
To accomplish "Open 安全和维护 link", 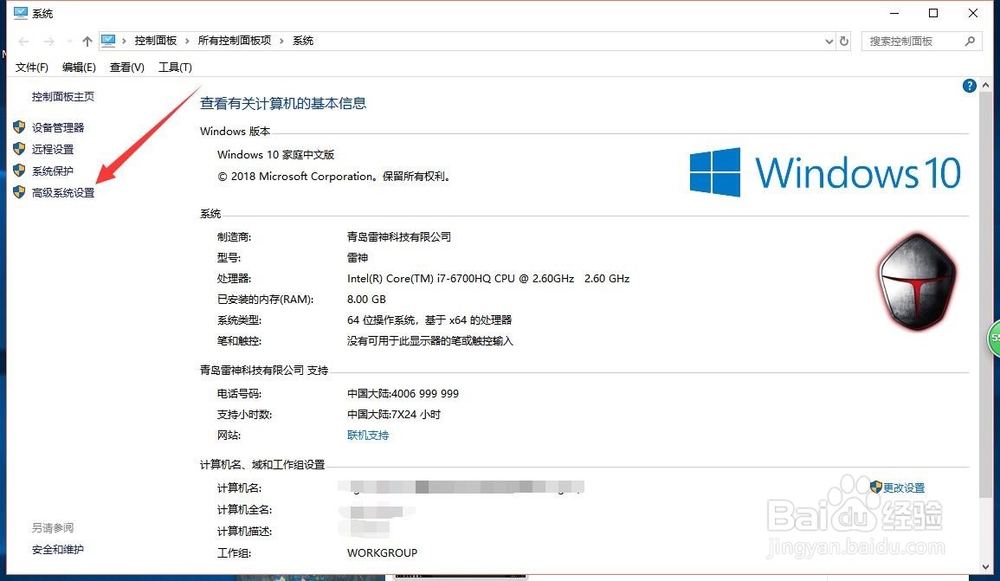I will tap(58, 549).
